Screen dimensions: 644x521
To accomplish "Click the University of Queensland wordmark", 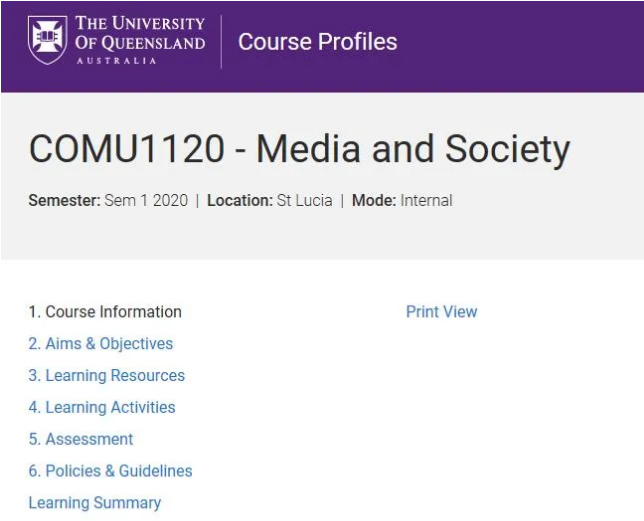I will [139, 32].
